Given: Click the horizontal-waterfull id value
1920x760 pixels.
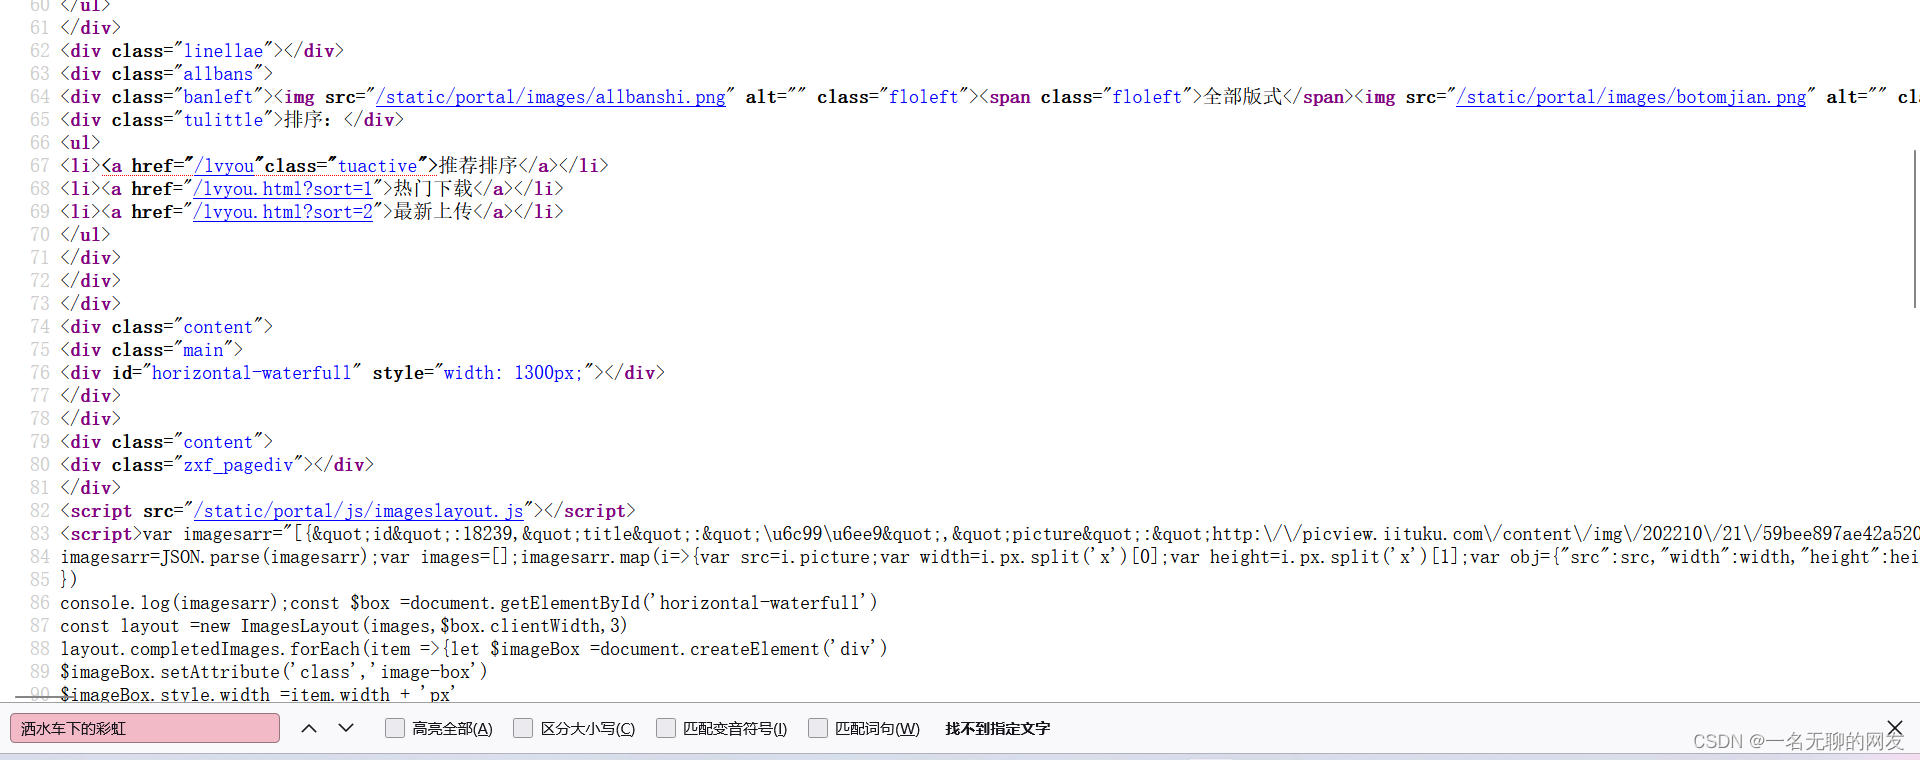Looking at the screenshot, I should coord(252,373).
